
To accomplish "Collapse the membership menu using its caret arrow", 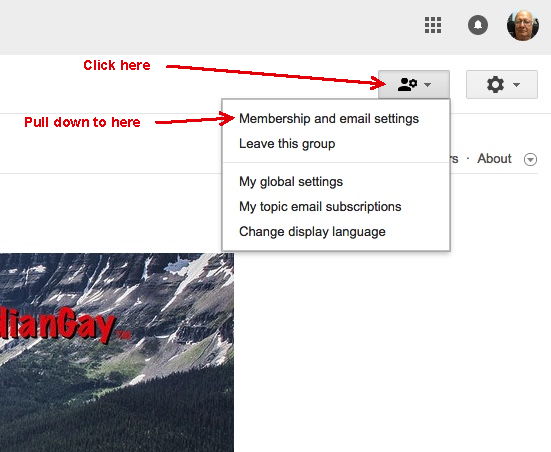I will 428,85.
